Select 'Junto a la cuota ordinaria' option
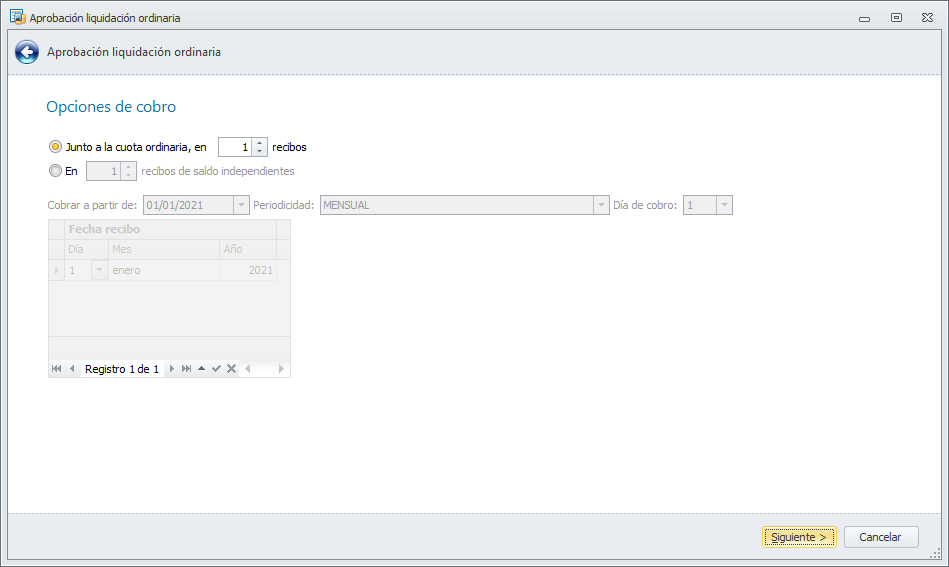This screenshot has height=567, width=949. coord(55,147)
